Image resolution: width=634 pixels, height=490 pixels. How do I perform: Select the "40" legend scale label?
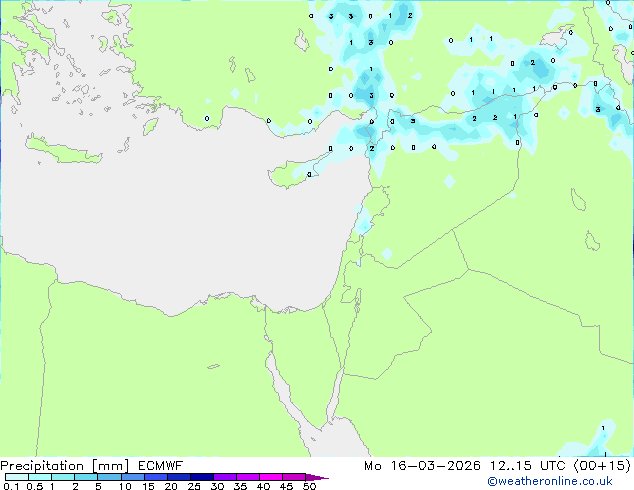tap(263, 486)
